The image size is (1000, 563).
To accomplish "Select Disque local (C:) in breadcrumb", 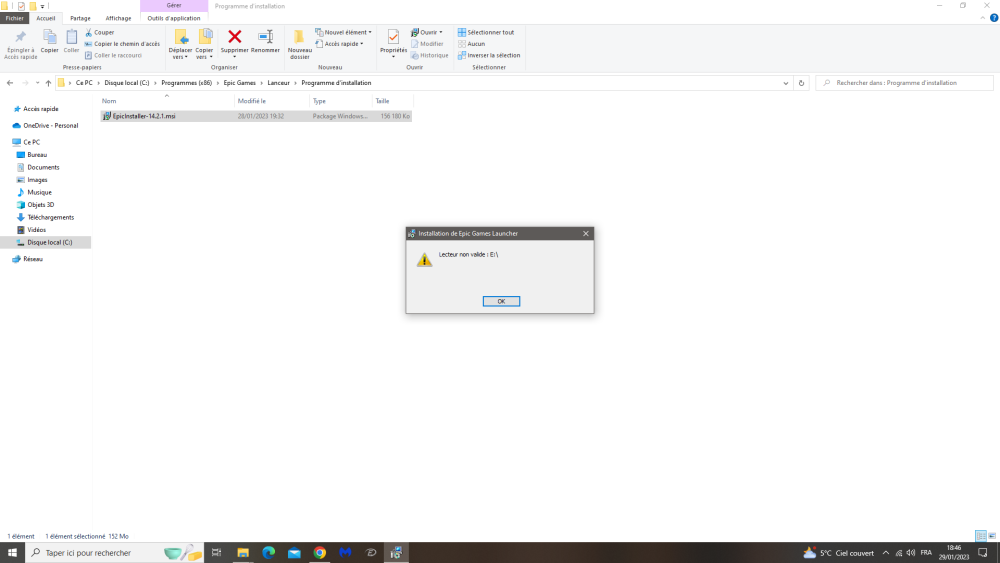I will [x=127, y=83].
